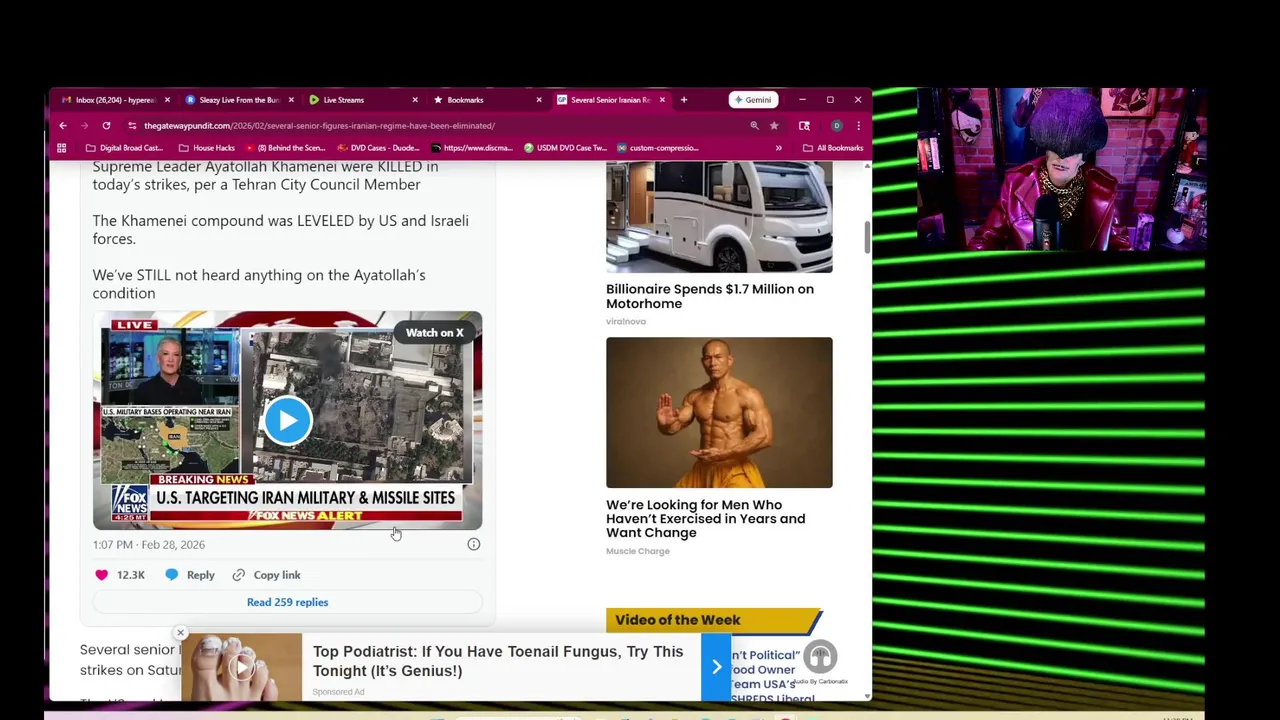View site information icon in address bar

pyautogui.click(x=132, y=126)
